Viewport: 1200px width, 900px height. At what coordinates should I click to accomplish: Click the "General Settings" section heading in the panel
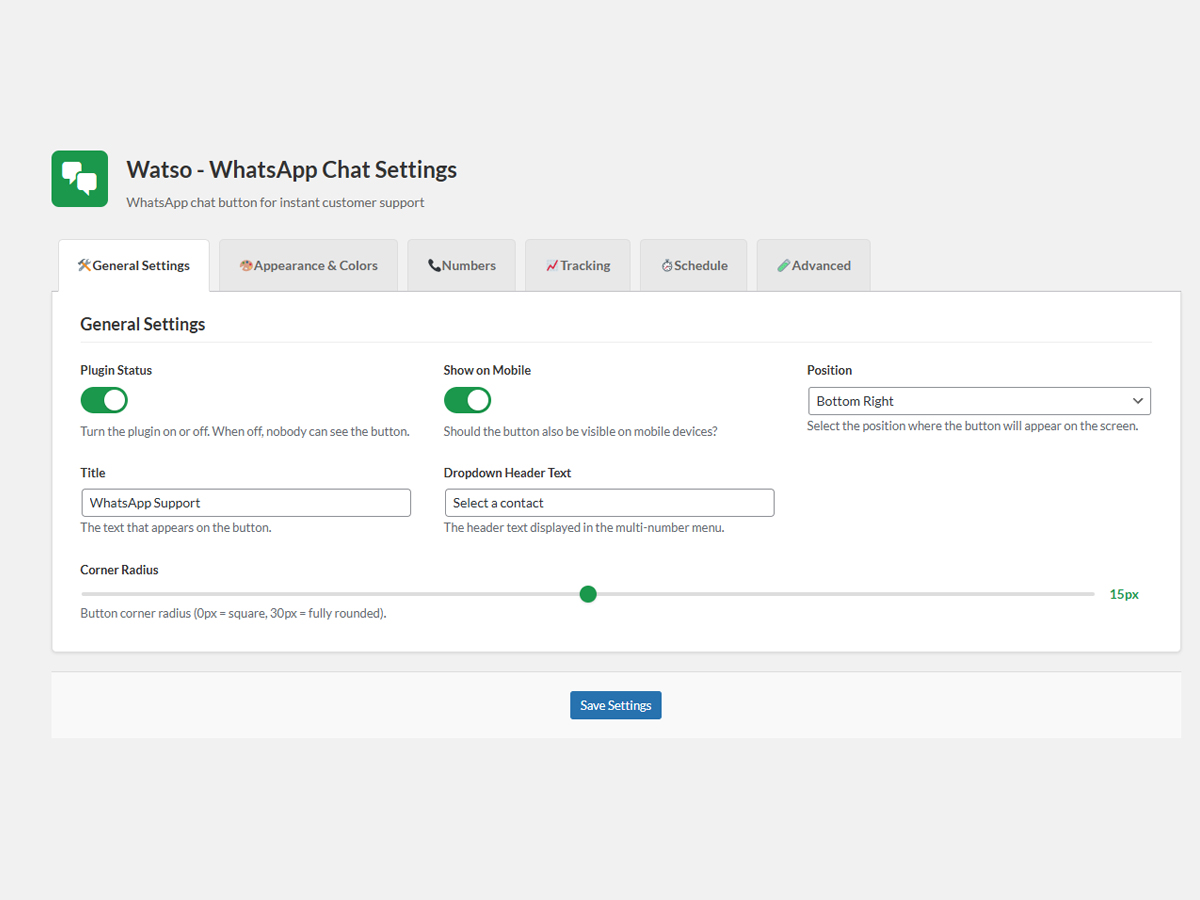coord(143,324)
